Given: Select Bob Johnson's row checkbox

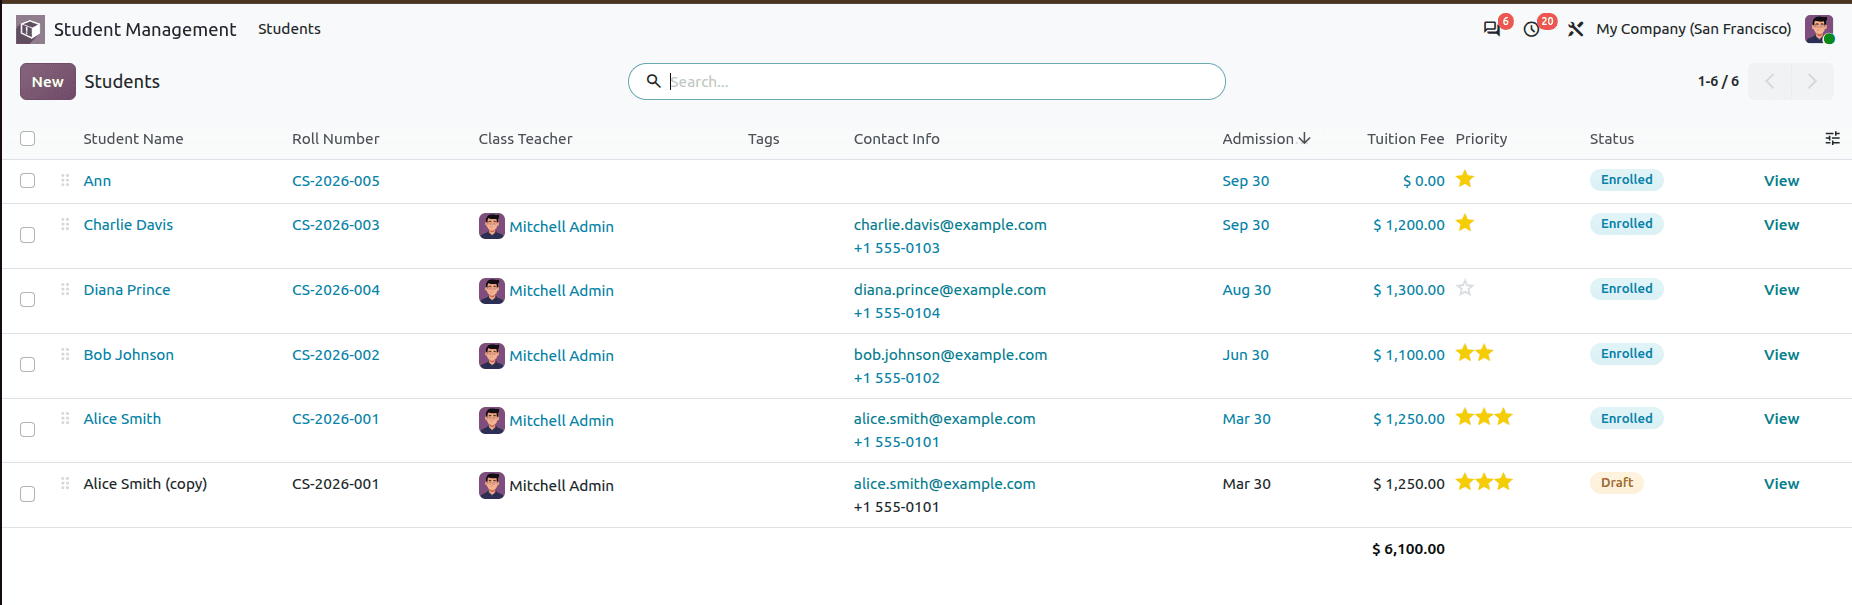Looking at the screenshot, I should [x=28, y=365].
